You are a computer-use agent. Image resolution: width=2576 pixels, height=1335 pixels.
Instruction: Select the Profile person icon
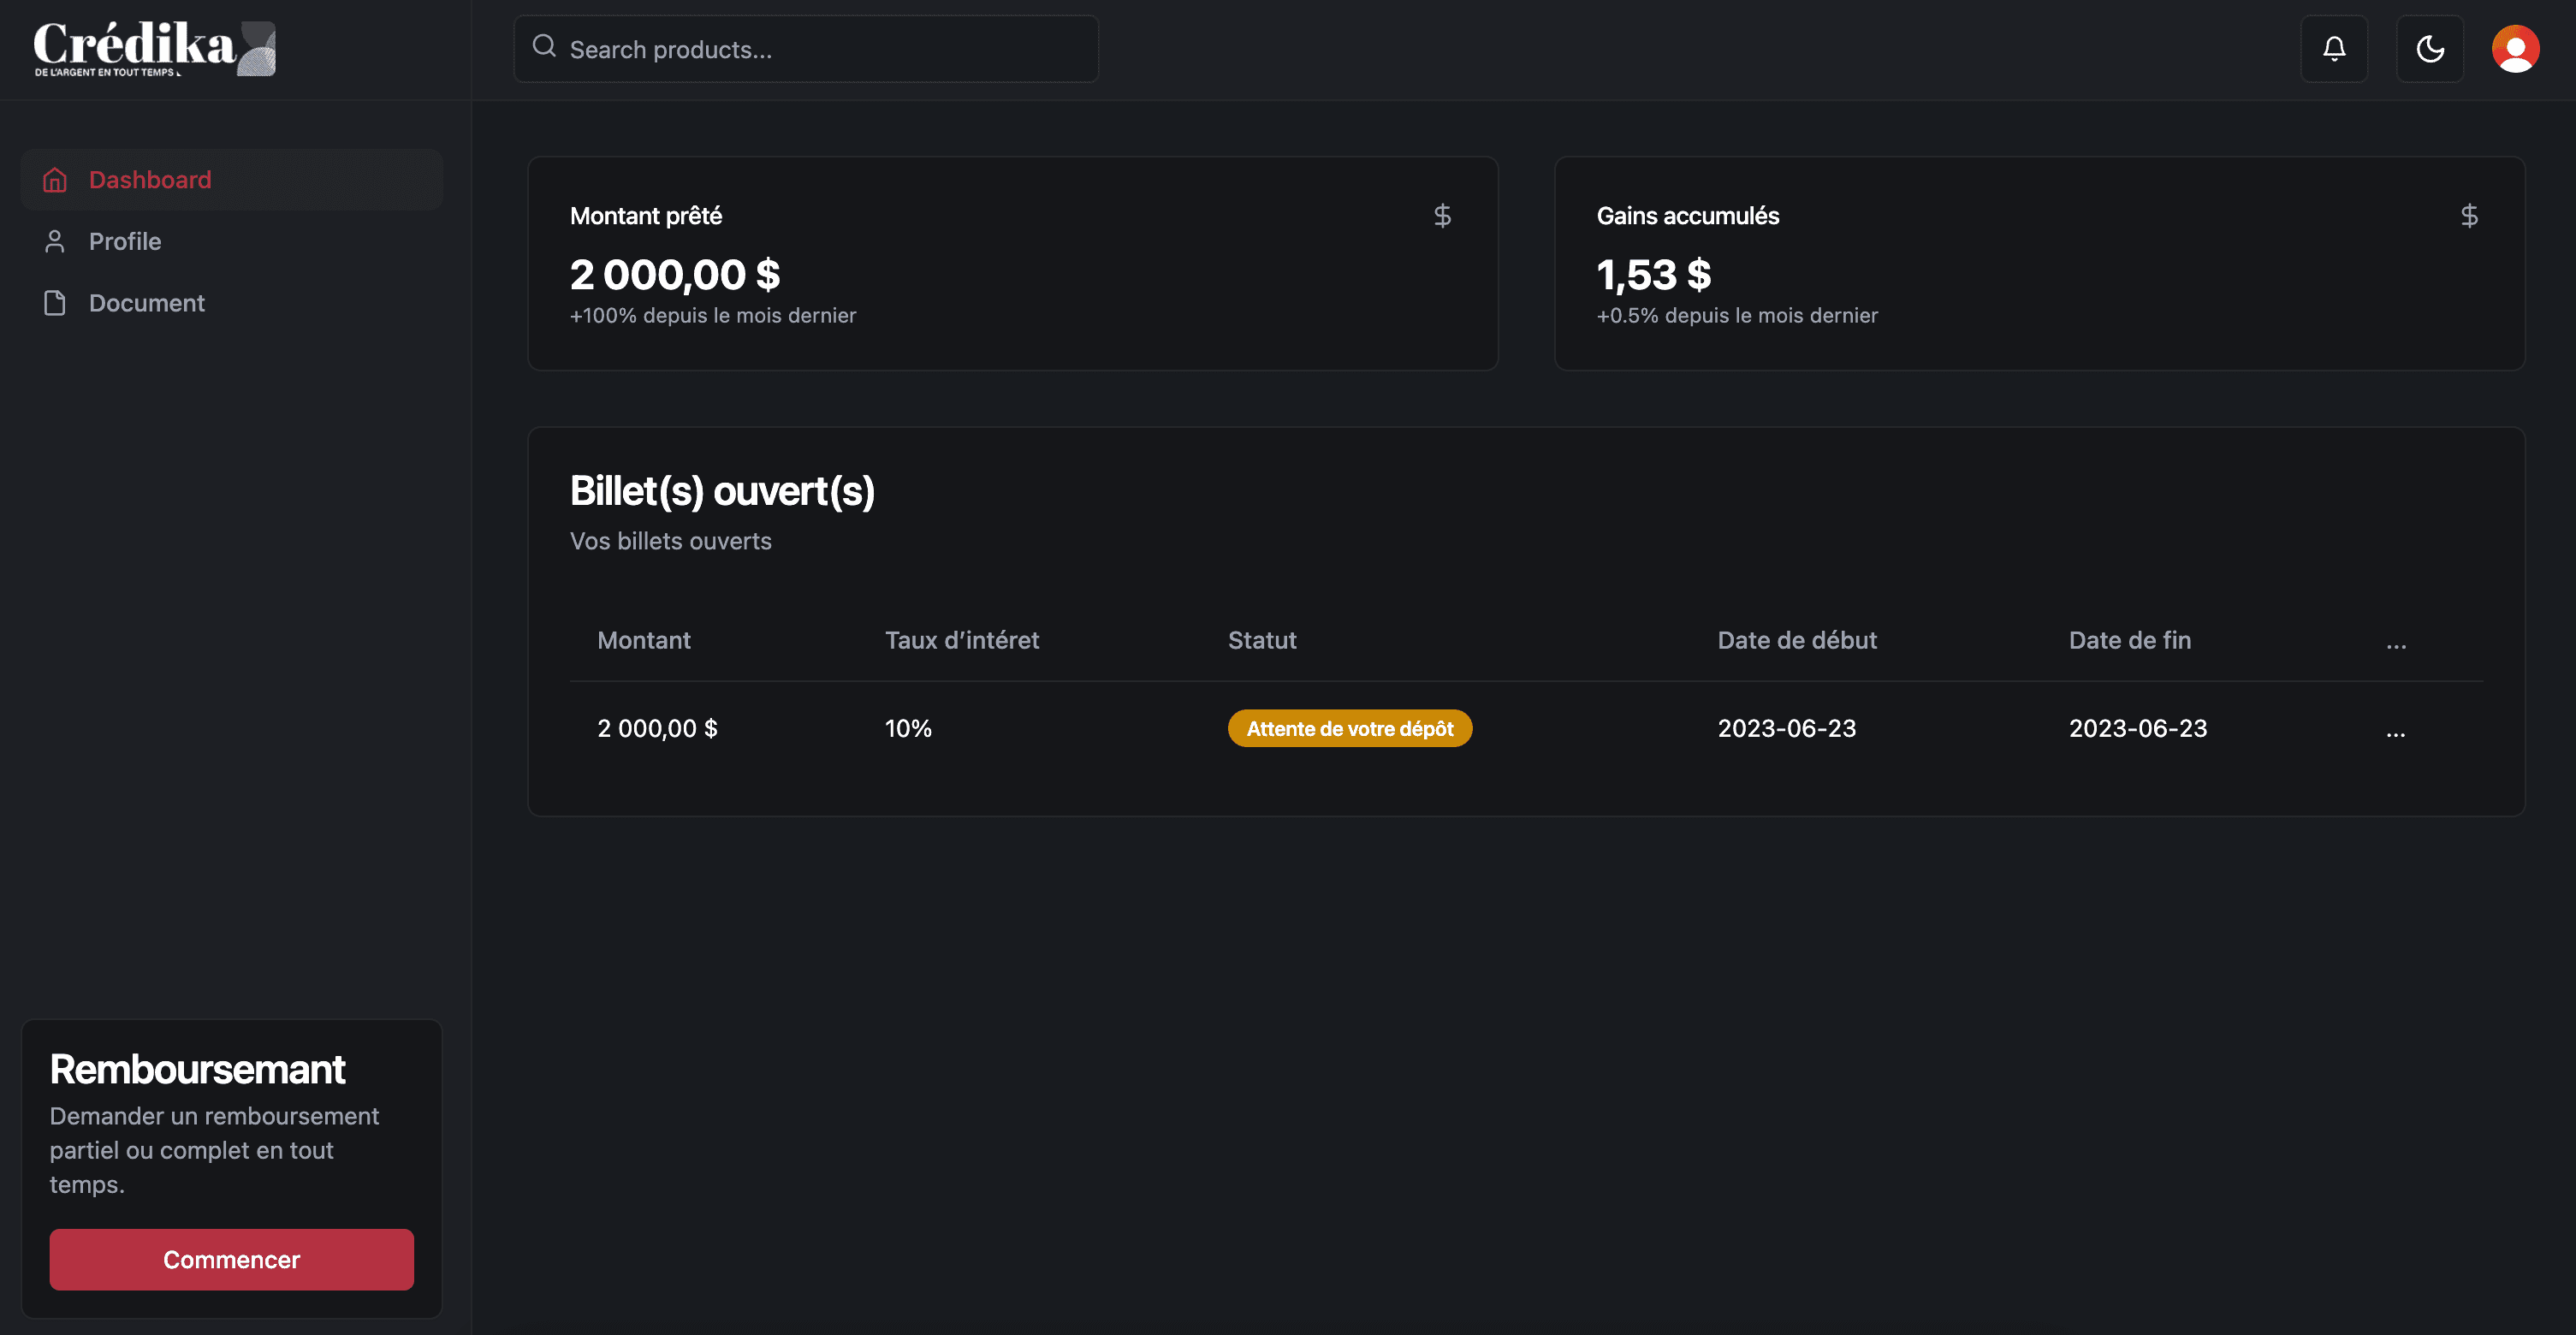click(55, 241)
